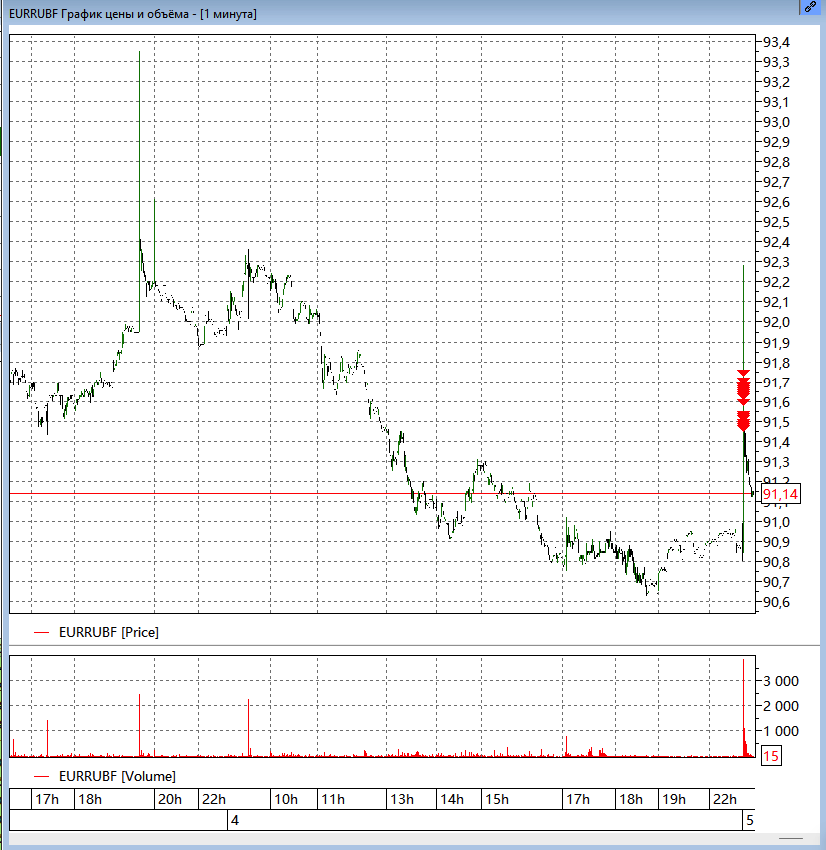Click the 10h label on time axis
Viewport: 826px width, 850px height.
pyautogui.click(x=285, y=799)
